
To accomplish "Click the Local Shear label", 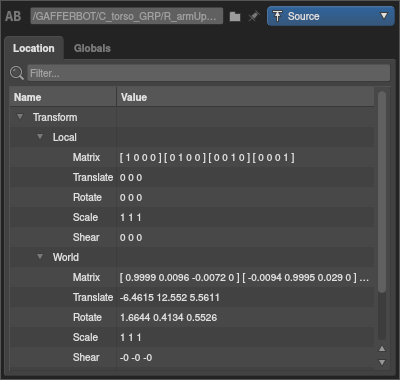I will 86,237.
